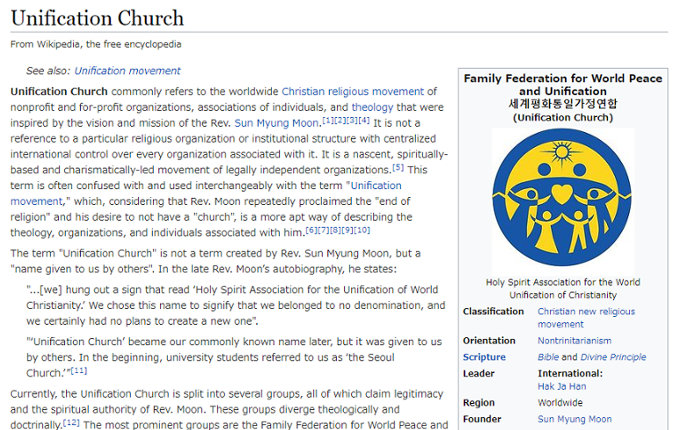
Task: Select the Worldwide region value
Action: point(560,403)
